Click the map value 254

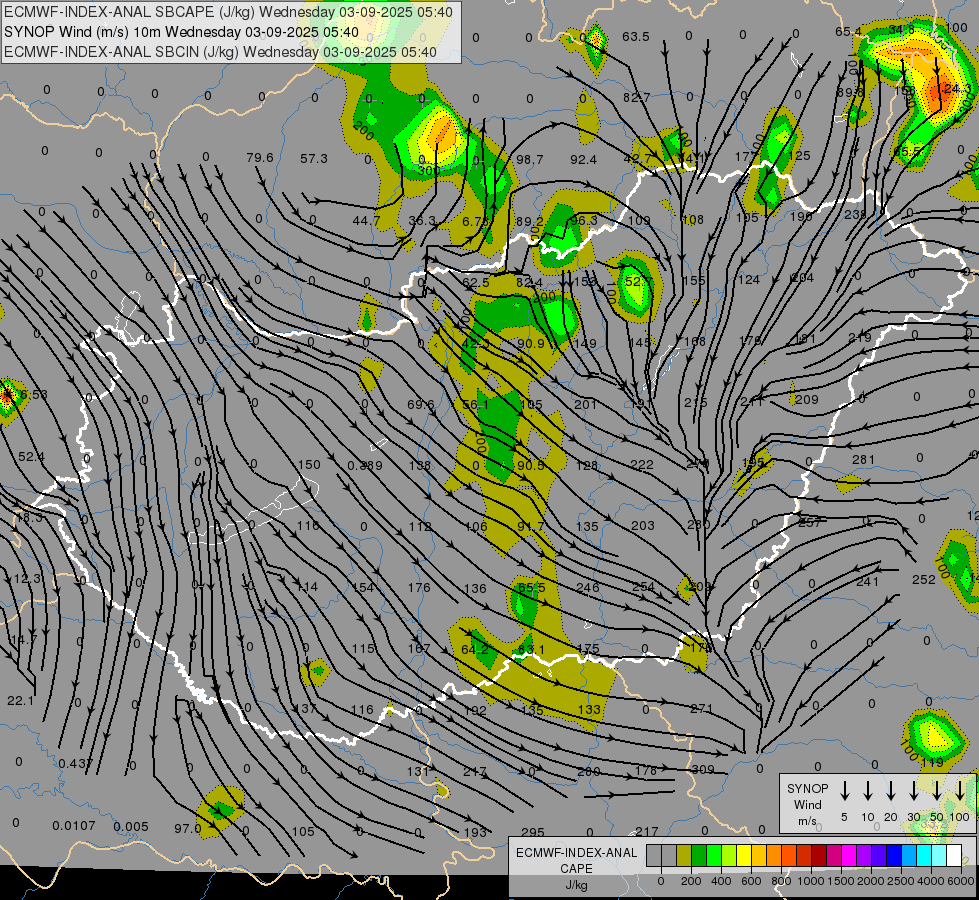coord(642,586)
